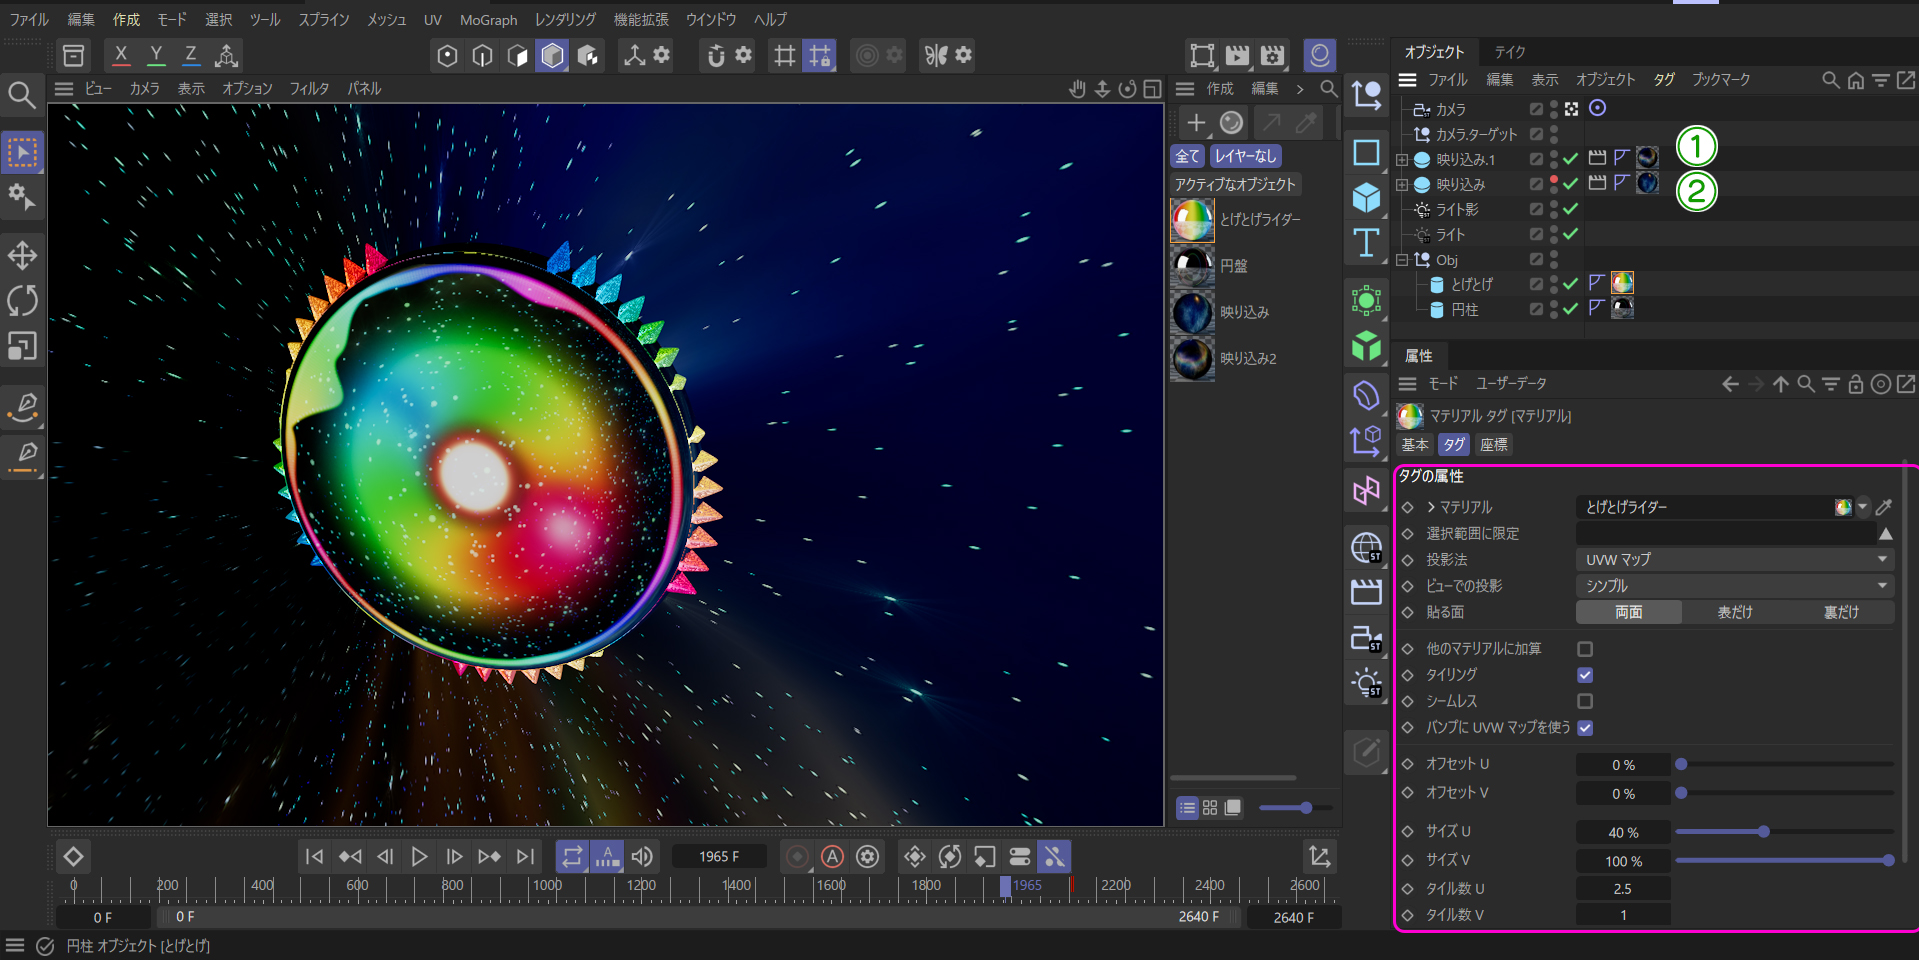
Task: Add a Text object from the side palette
Action: tap(1366, 243)
